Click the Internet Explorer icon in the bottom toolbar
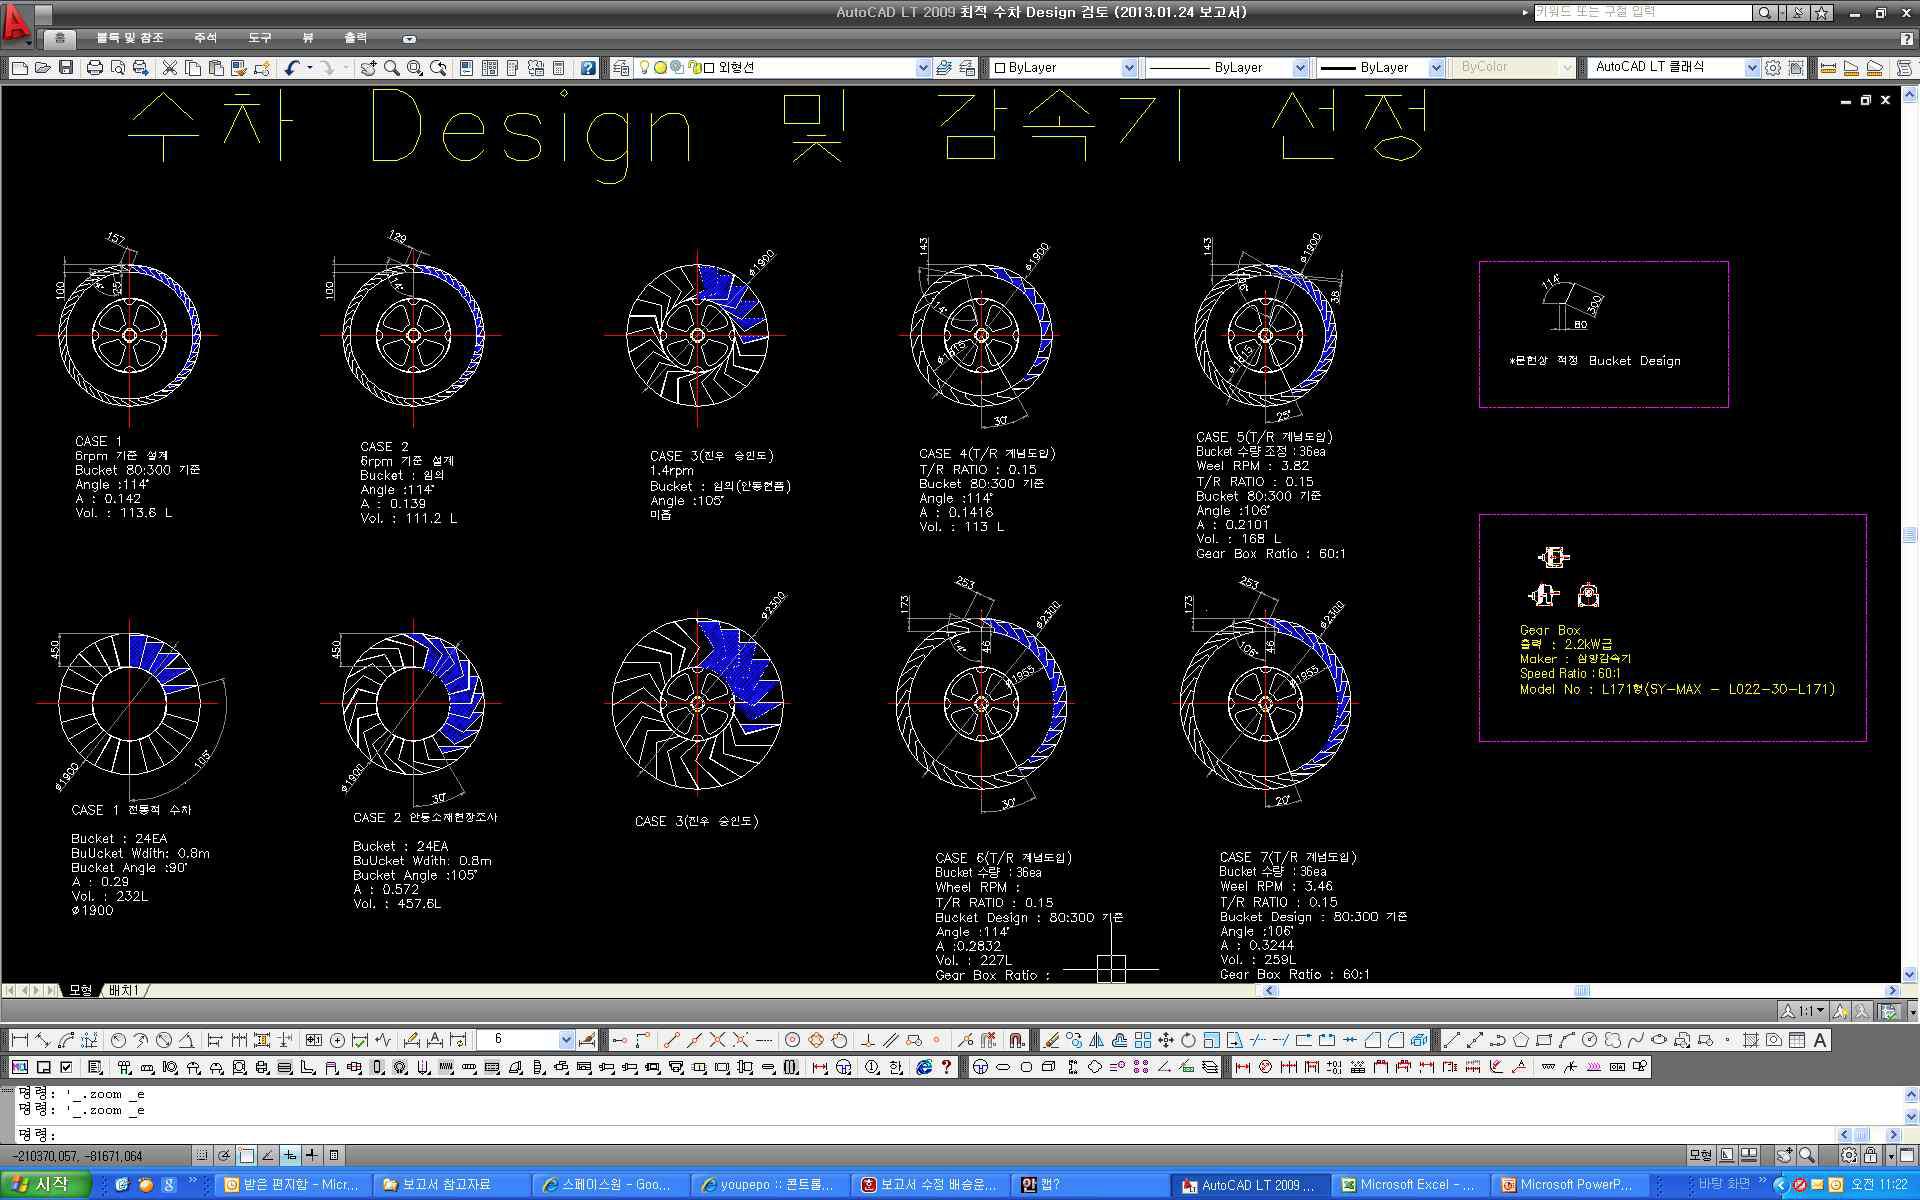The height and width of the screenshot is (1200, 1920). coord(924,1067)
